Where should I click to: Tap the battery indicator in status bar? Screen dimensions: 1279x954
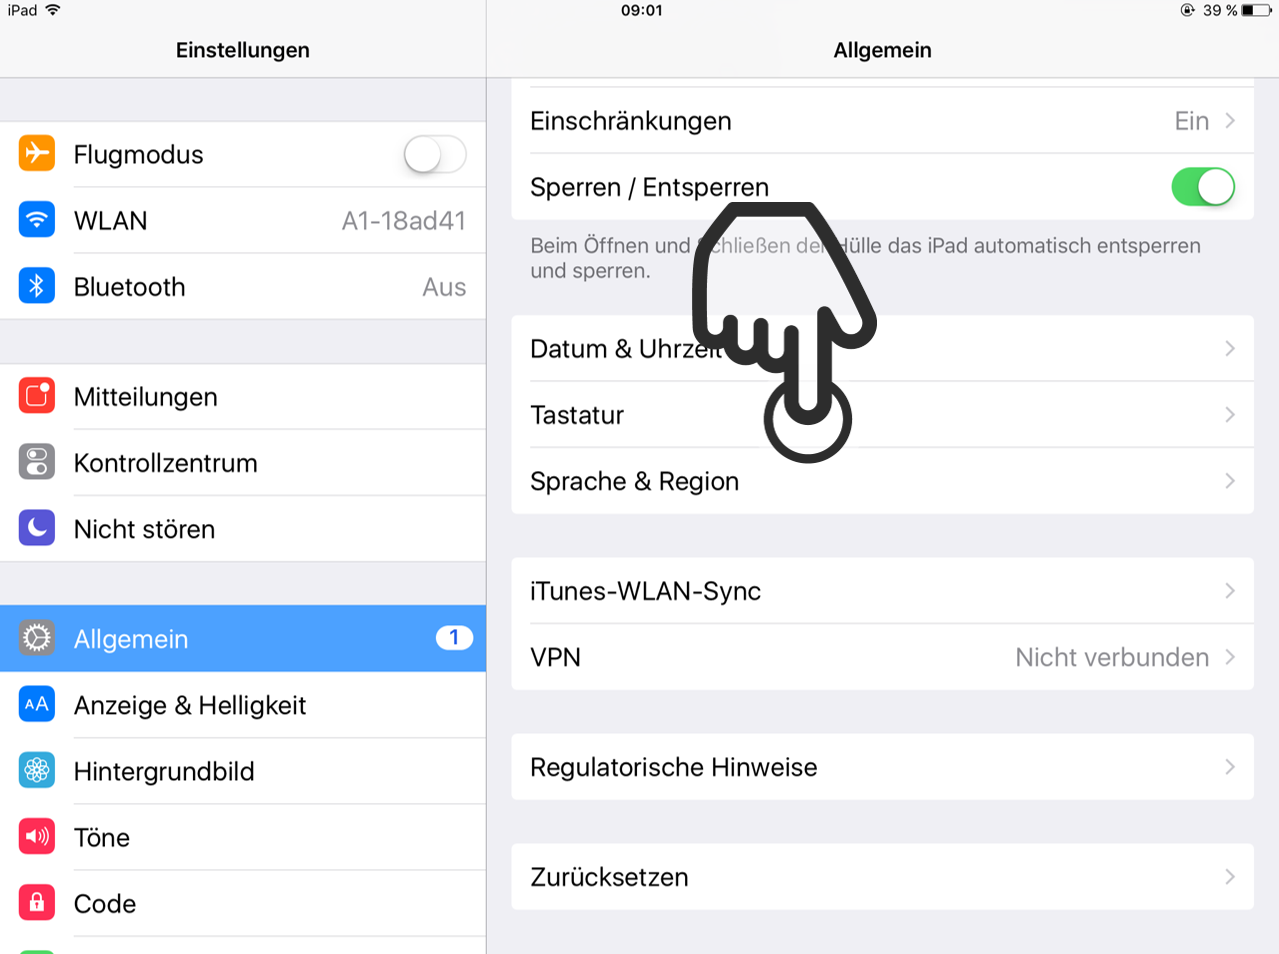[1256, 10]
